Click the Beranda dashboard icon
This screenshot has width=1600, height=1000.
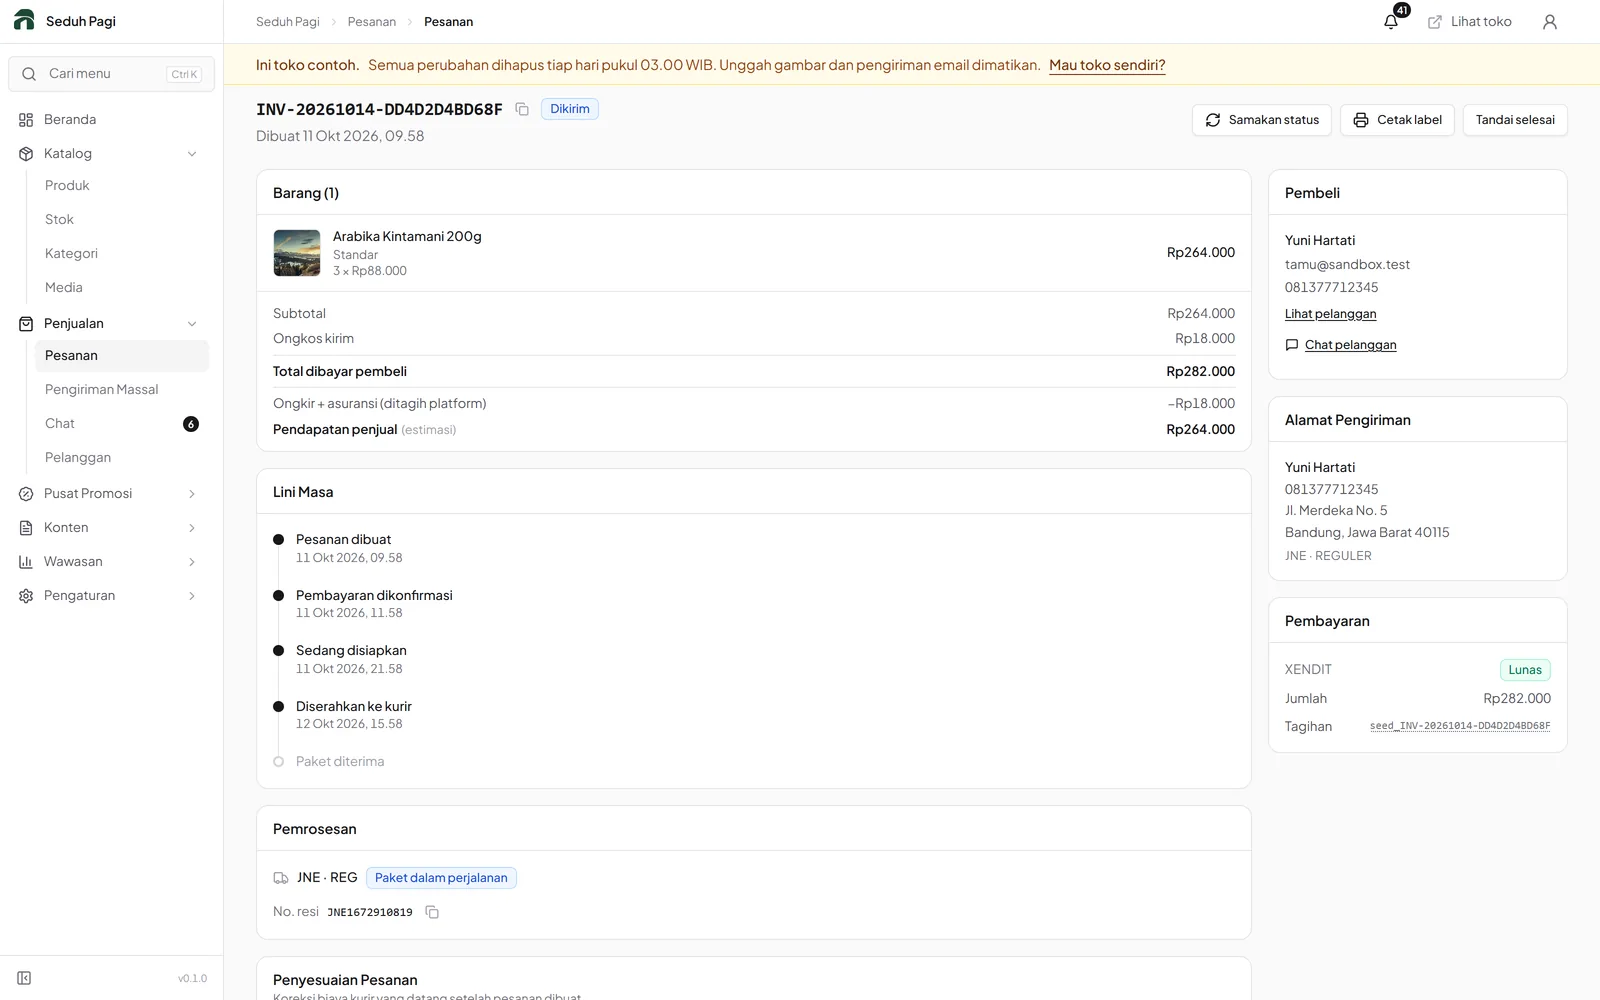point(26,119)
